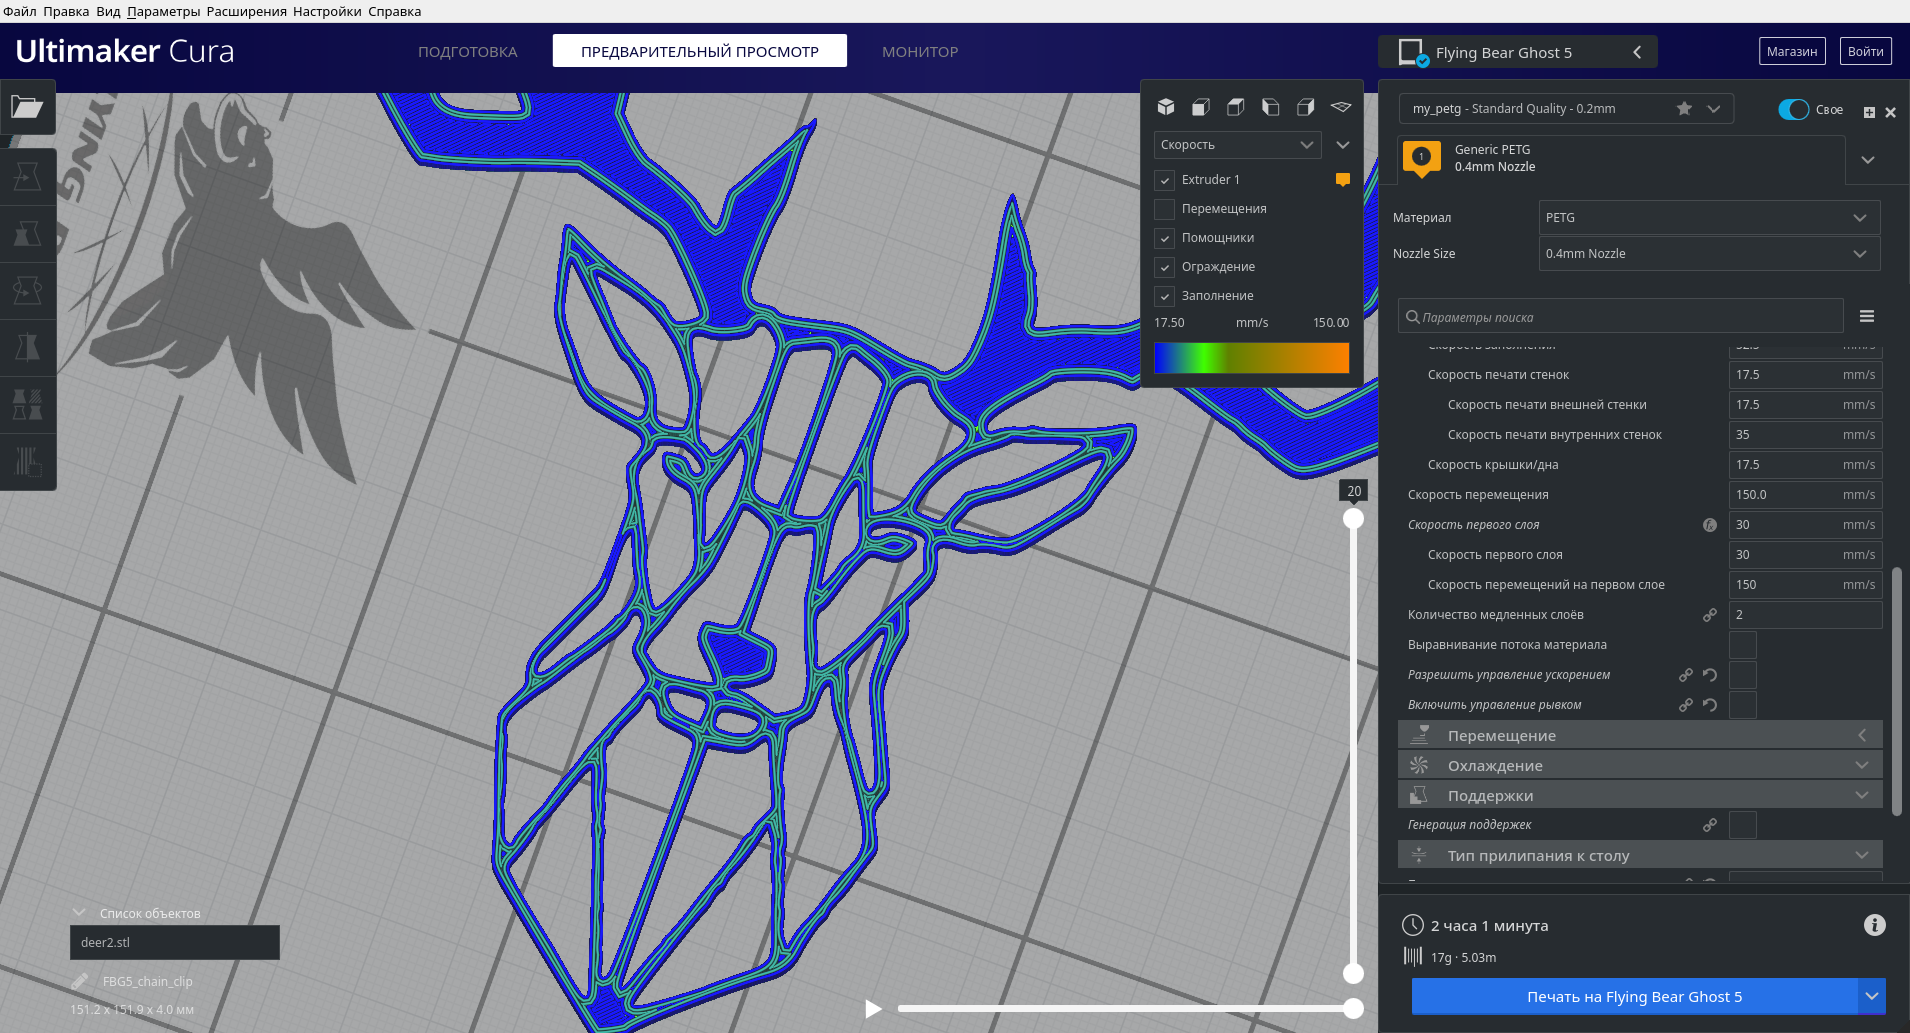Enable Перемещения checkbox in layer view
Viewport: 1910px width, 1033px height.
click(1164, 209)
